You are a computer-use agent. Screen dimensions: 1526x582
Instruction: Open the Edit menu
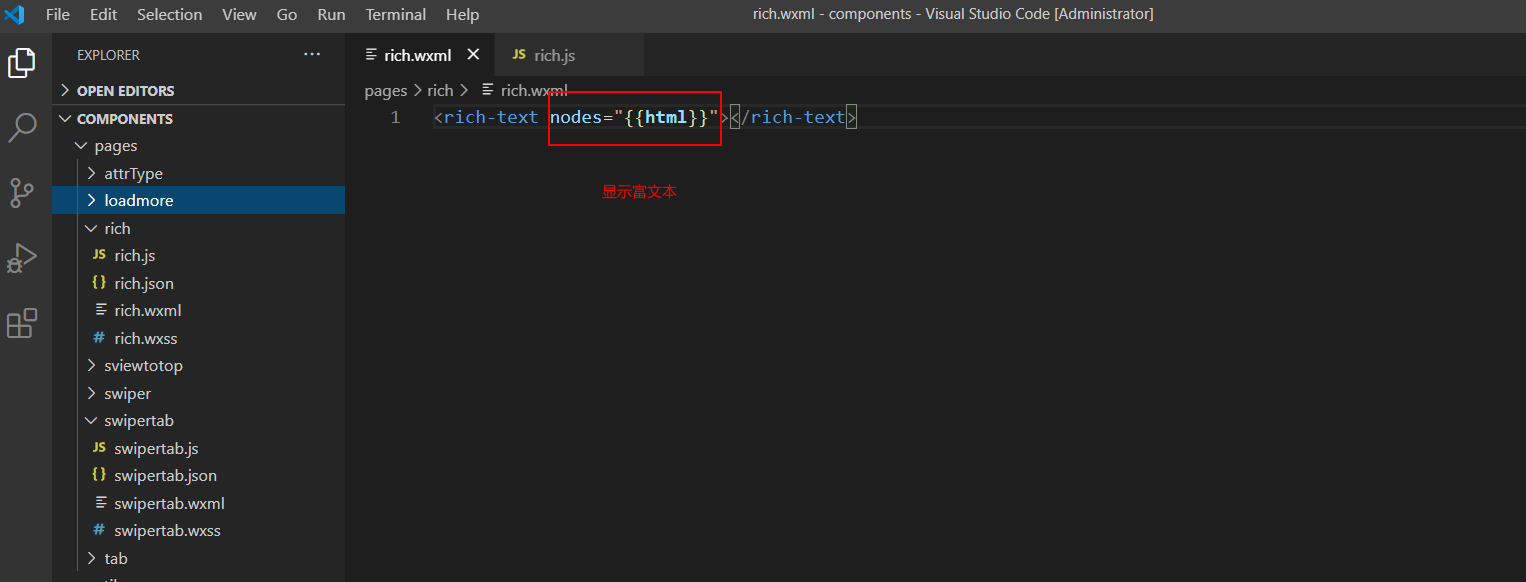pyautogui.click(x=103, y=14)
